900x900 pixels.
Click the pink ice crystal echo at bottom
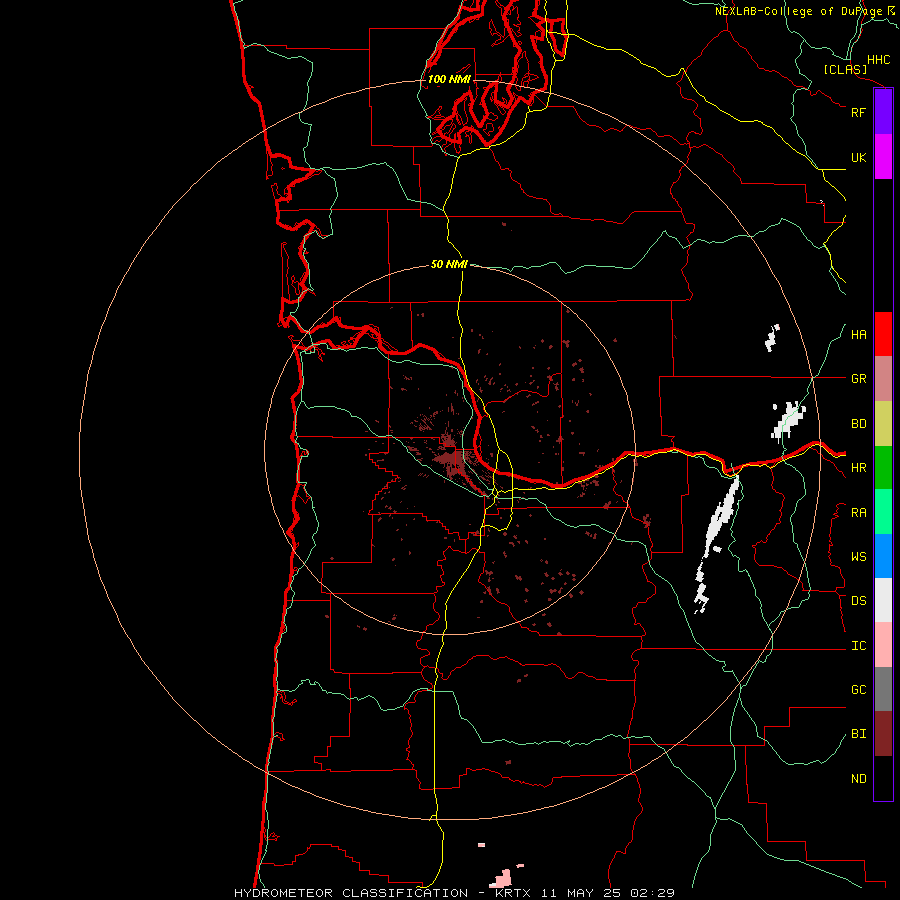pyautogui.click(x=502, y=879)
